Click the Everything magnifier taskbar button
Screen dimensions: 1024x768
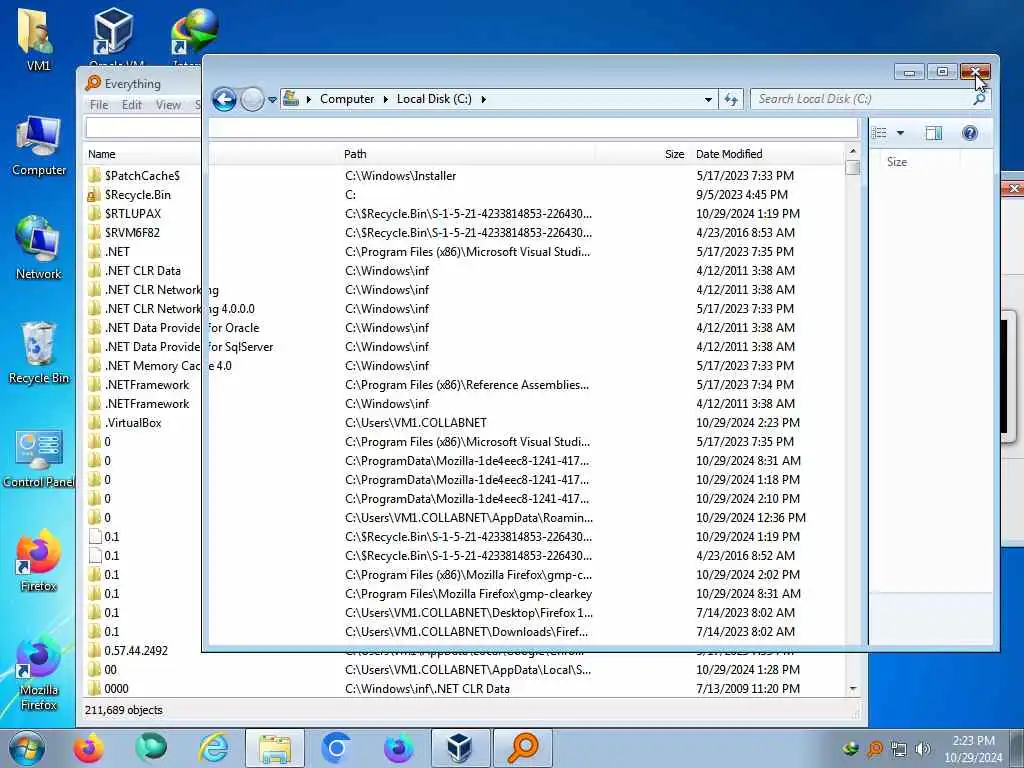tap(522, 748)
